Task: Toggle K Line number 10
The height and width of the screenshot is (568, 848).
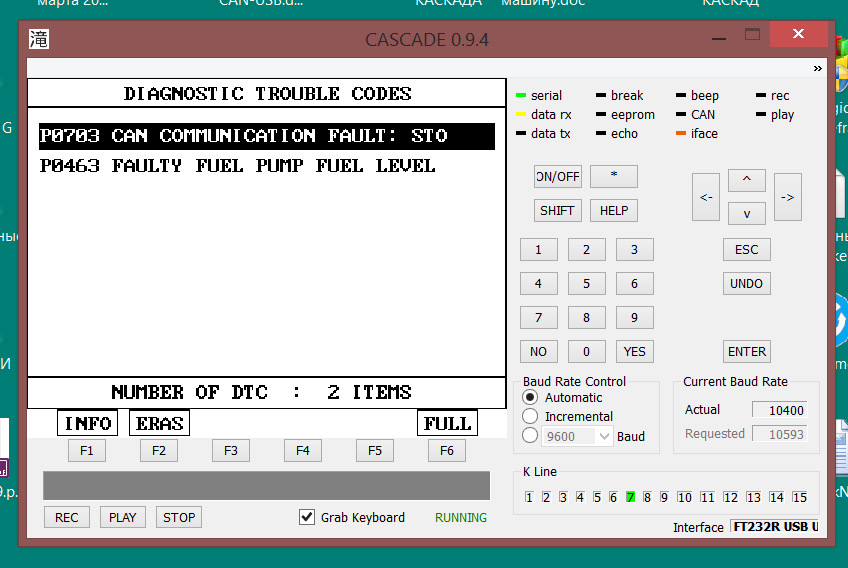Action: click(x=684, y=497)
